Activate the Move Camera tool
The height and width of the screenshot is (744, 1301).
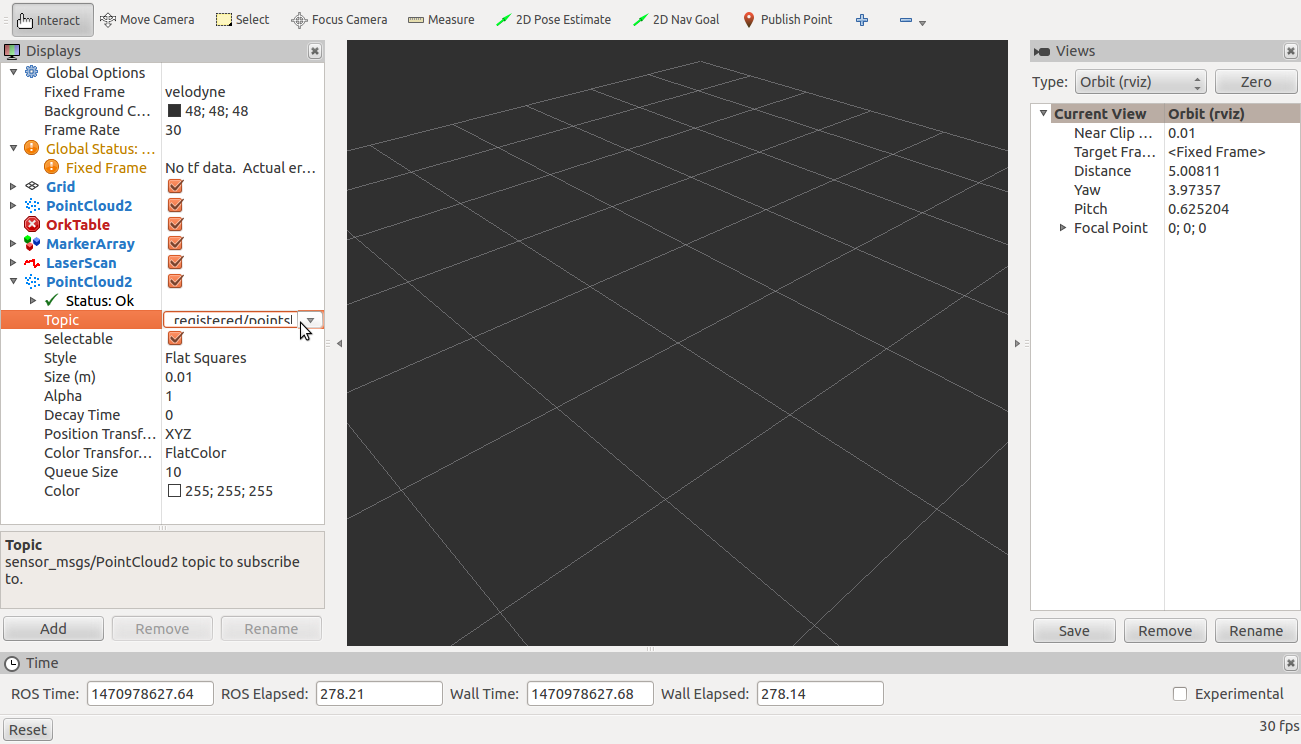(147, 20)
